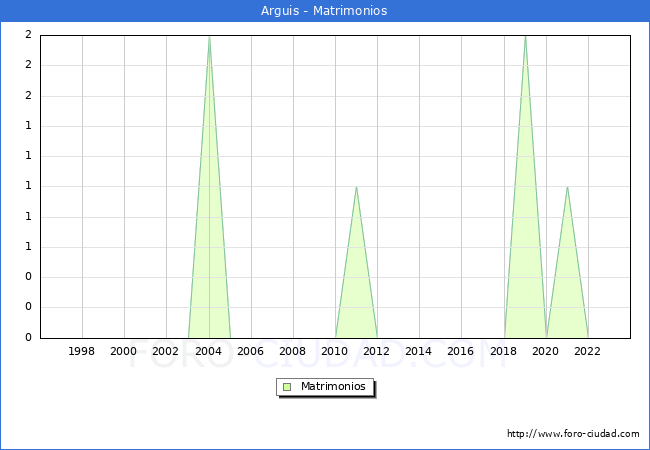Select the 2016 x-axis label

[461, 351]
